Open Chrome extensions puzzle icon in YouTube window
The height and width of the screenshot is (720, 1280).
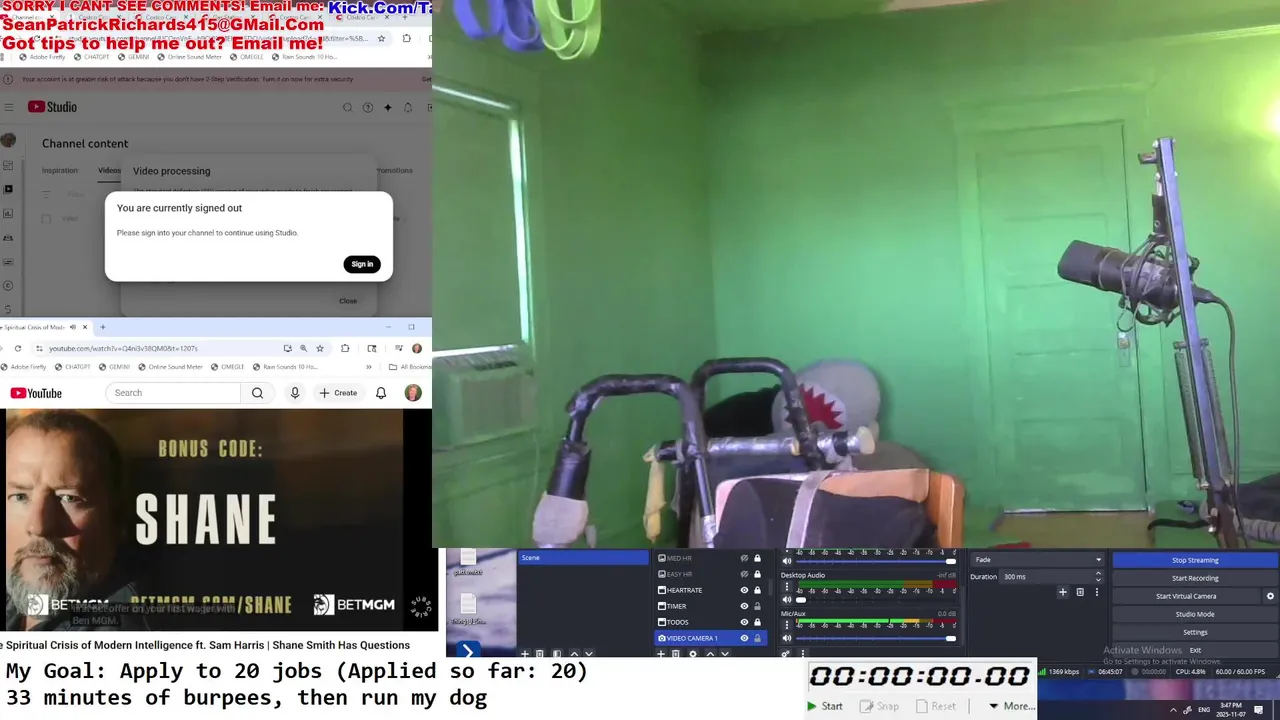pyautogui.click(x=345, y=348)
